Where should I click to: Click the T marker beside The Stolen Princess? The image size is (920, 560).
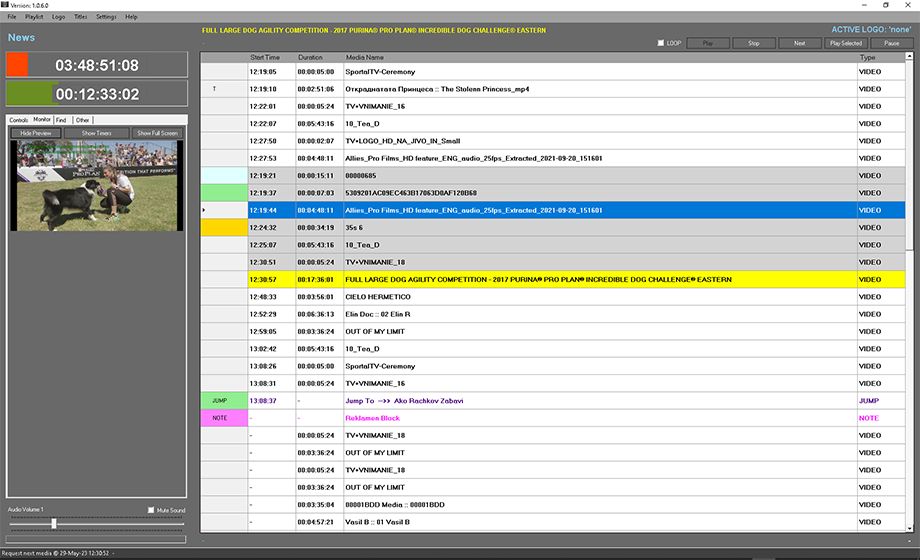(x=214, y=89)
